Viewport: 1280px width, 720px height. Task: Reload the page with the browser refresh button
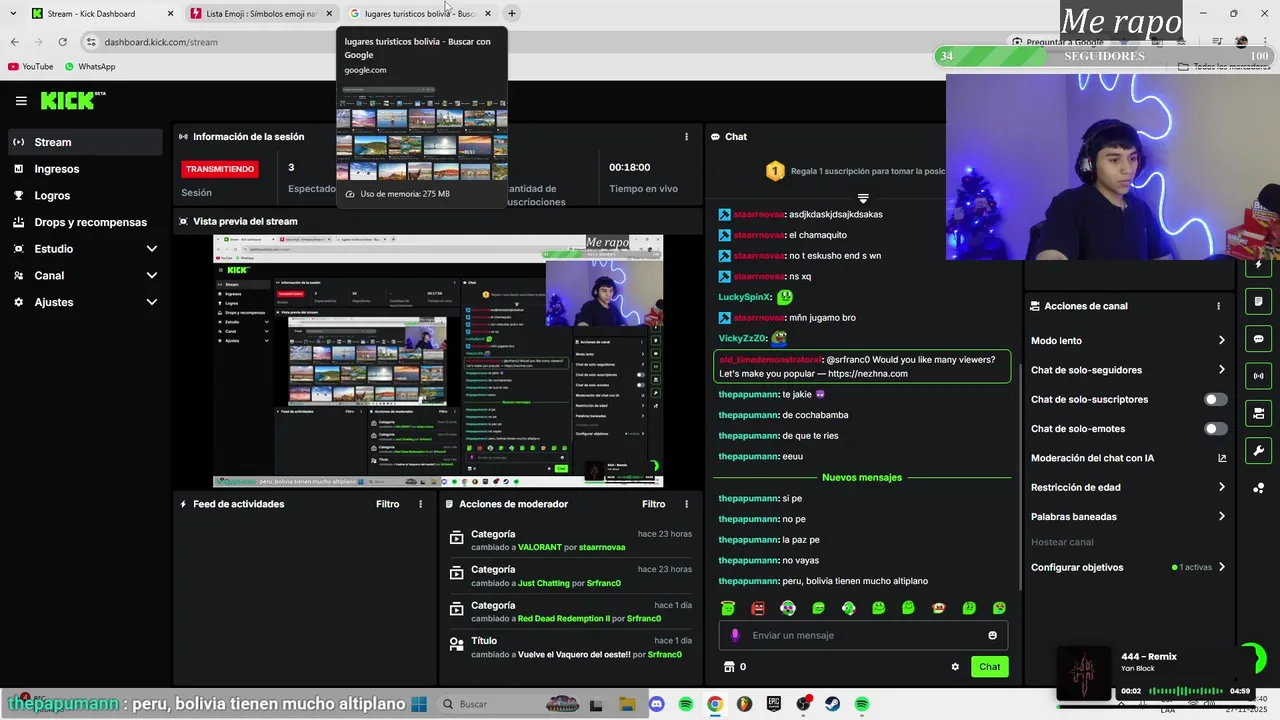(62, 42)
